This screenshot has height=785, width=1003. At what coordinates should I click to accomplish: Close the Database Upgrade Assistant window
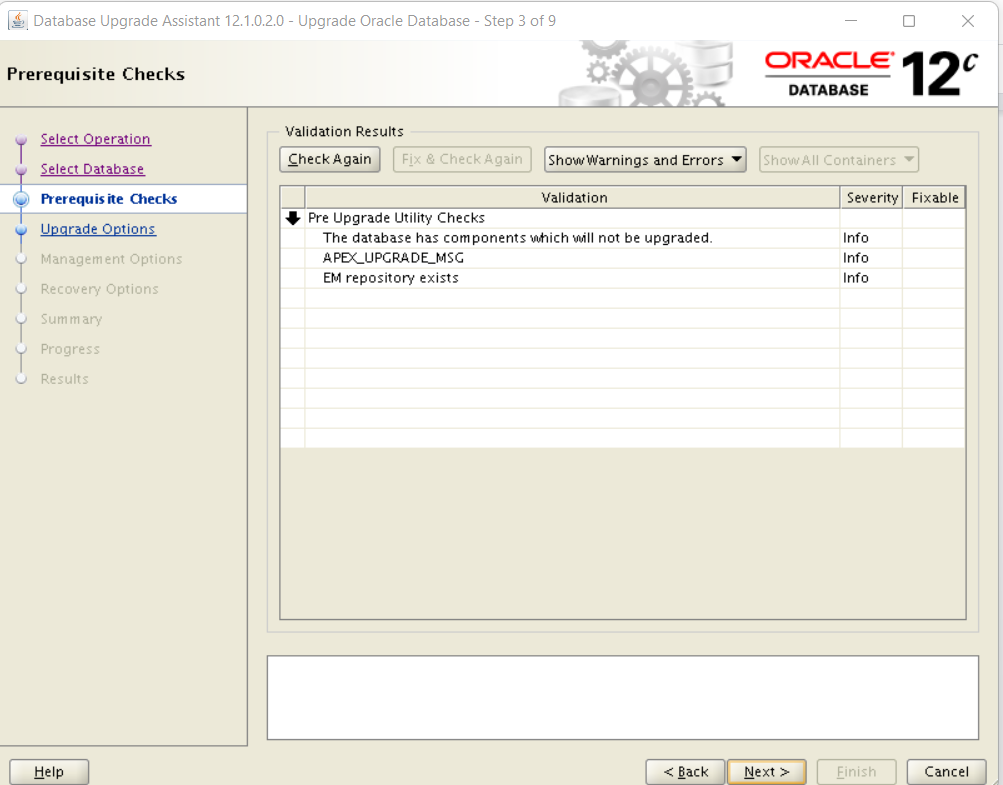coord(968,20)
